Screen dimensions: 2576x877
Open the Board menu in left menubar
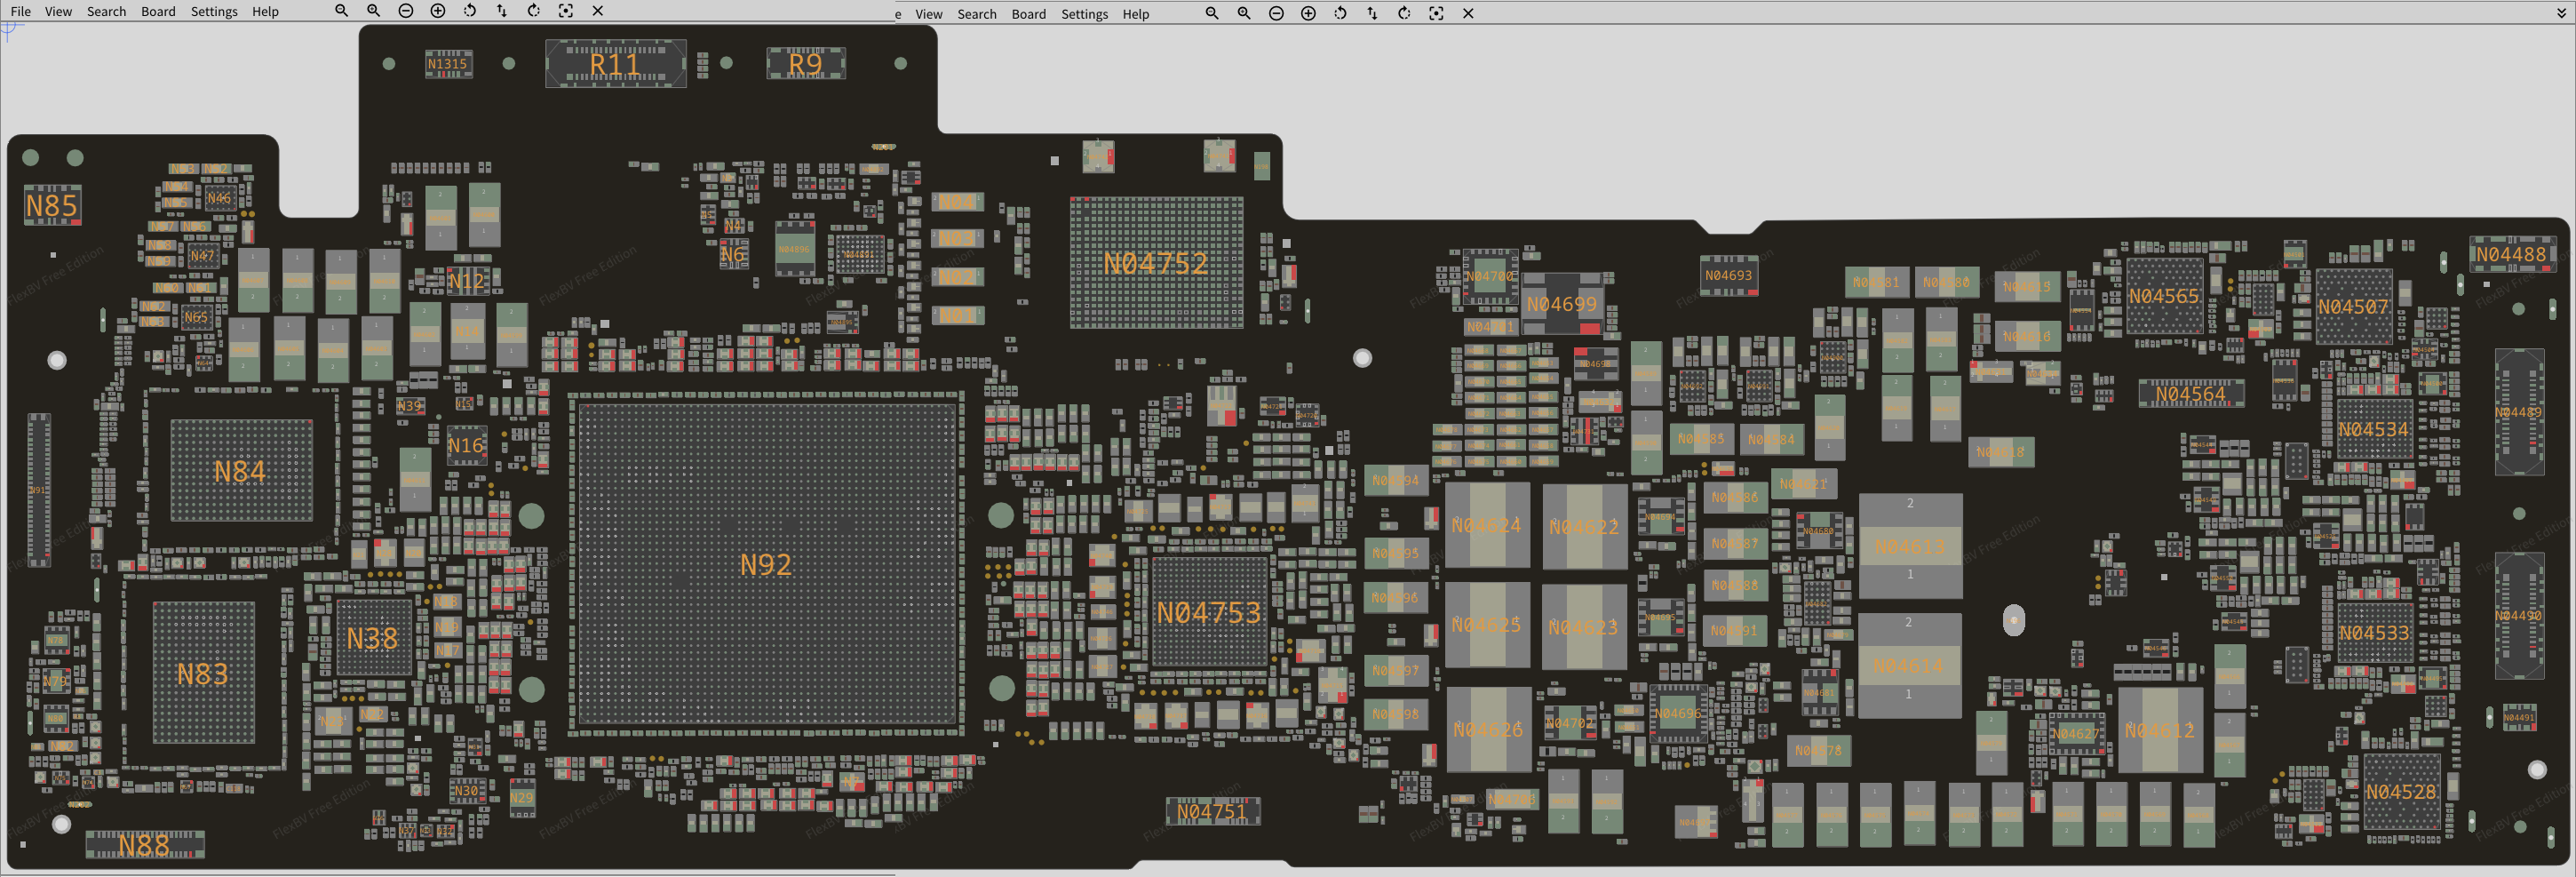[x=158, y=12]
